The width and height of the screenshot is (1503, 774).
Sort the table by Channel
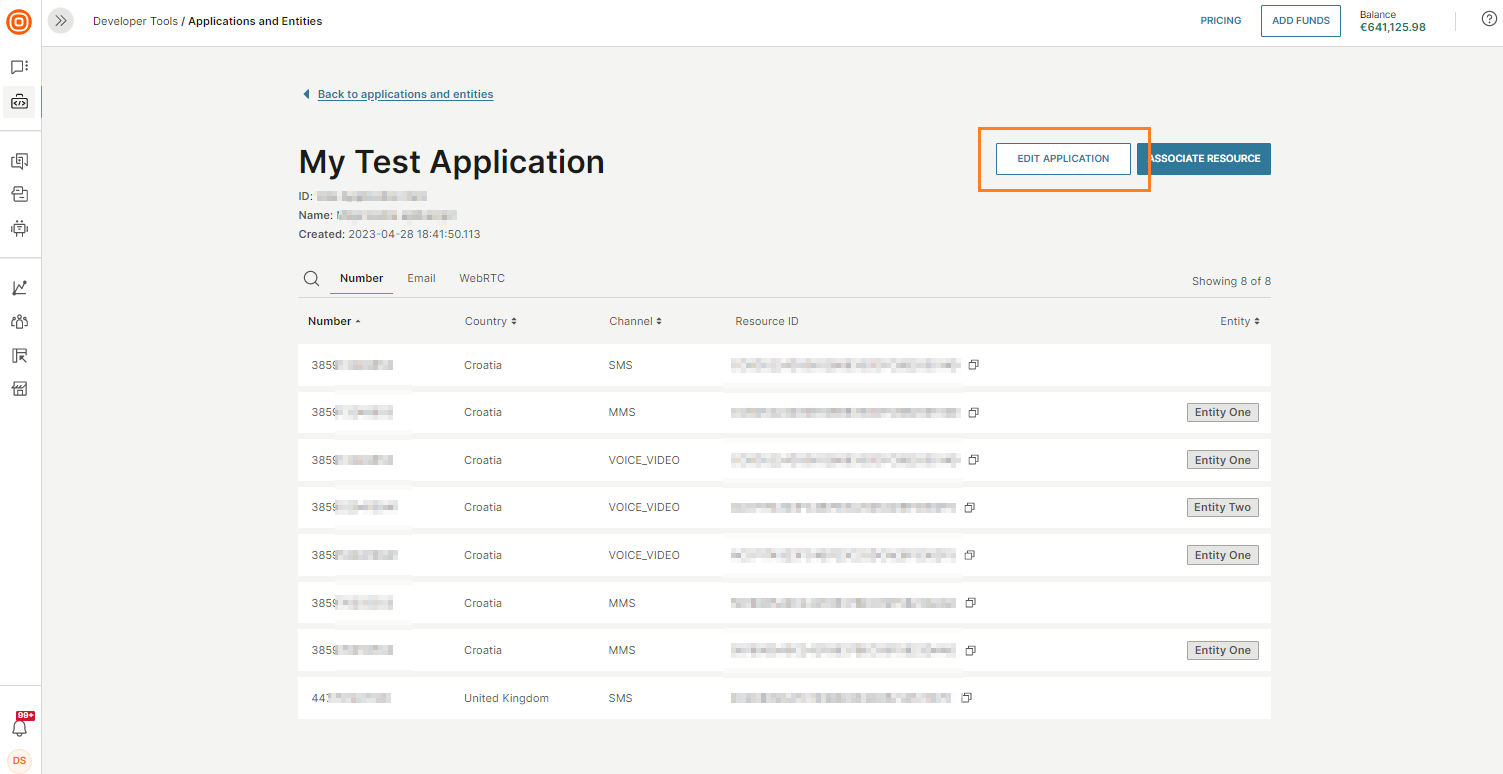coord(635,320)
